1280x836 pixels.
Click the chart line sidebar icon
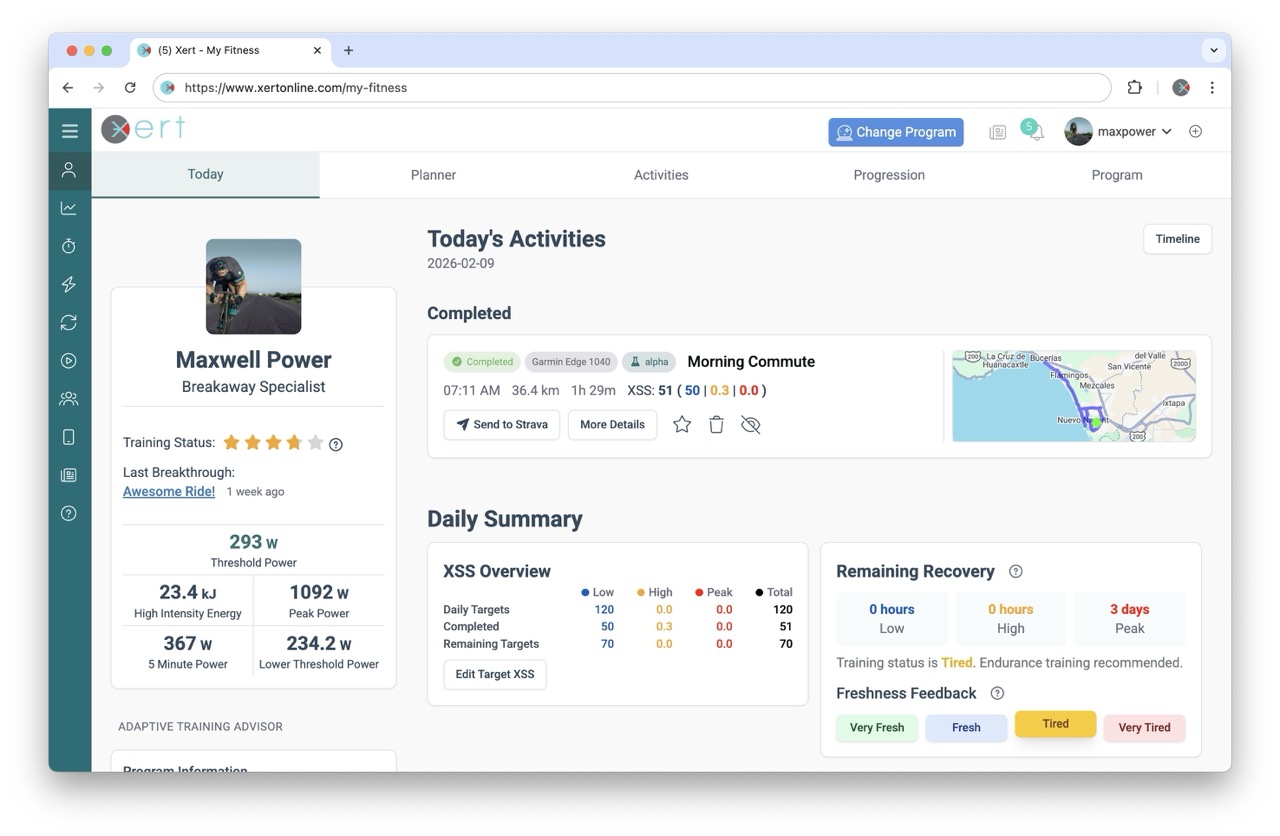pos(69,208)
